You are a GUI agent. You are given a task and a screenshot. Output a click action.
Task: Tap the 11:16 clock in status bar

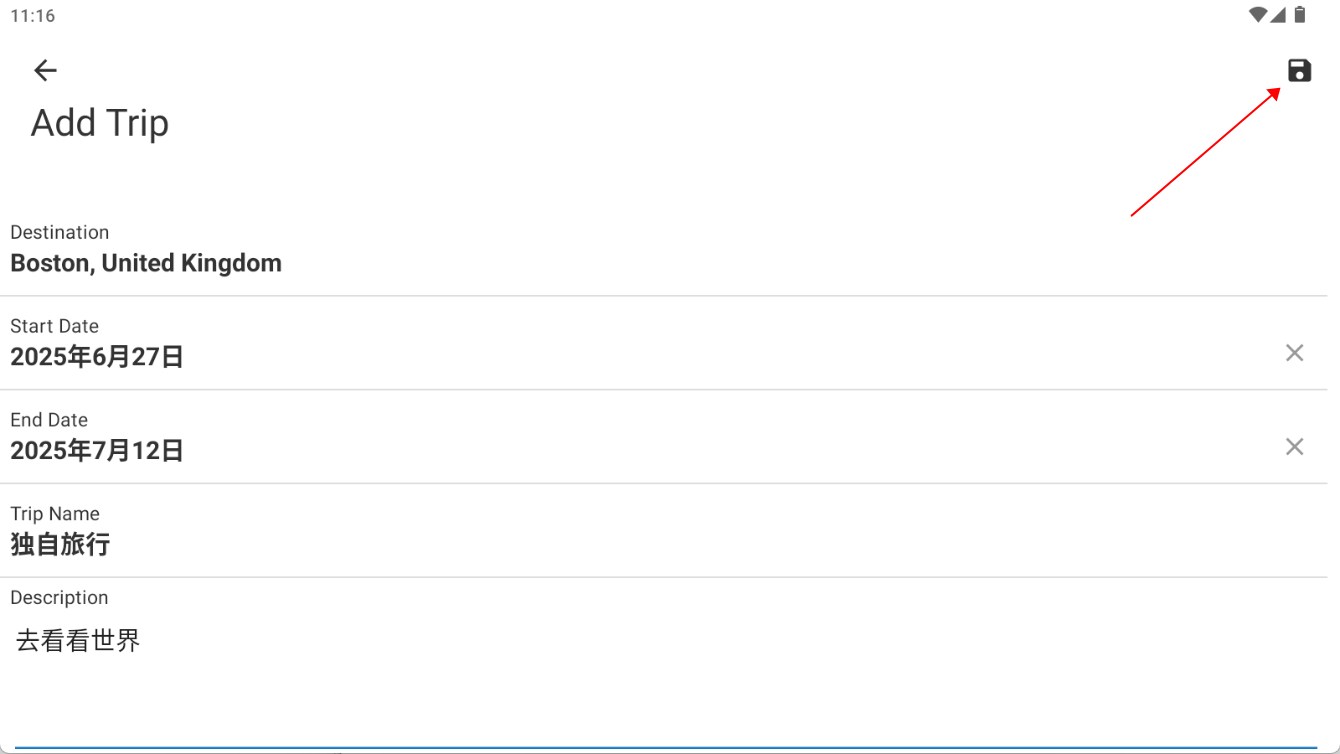point(33,16)
